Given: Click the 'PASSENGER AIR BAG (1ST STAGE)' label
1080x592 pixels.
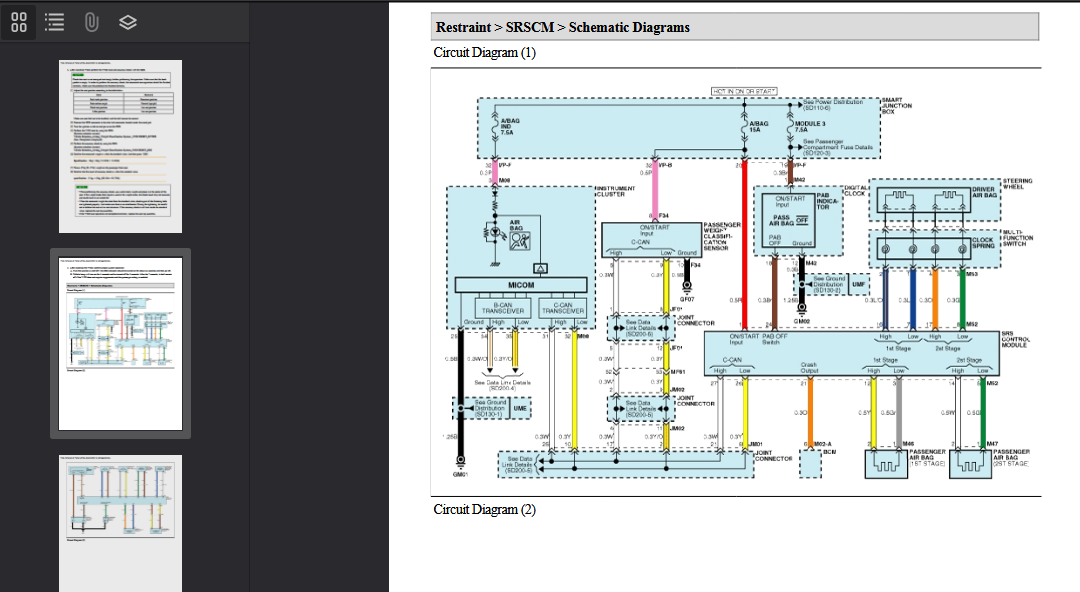Looking at the screenshot, I should [927, 458].
